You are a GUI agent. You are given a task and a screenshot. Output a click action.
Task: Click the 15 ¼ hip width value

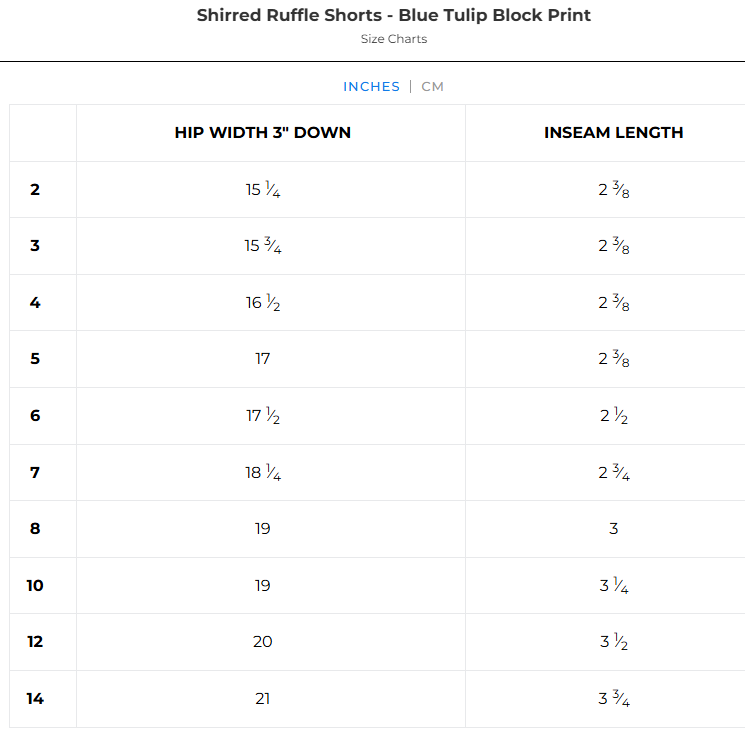262,189
